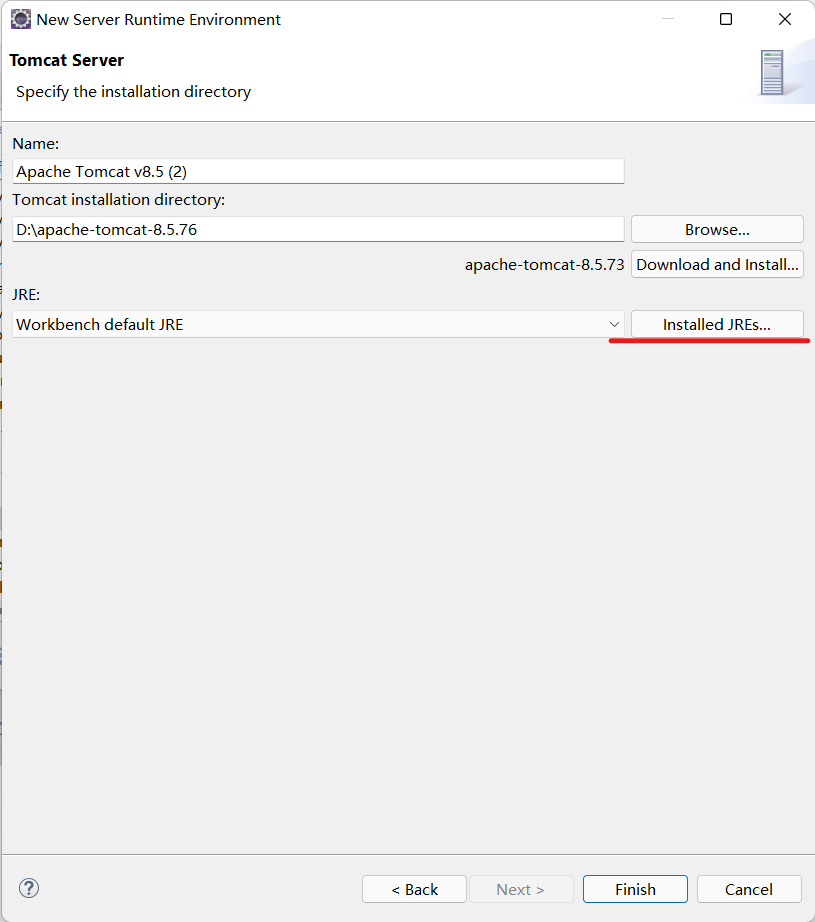
Task: Click the 'Tomcat installation directory:' label
Action: [119, 200]
